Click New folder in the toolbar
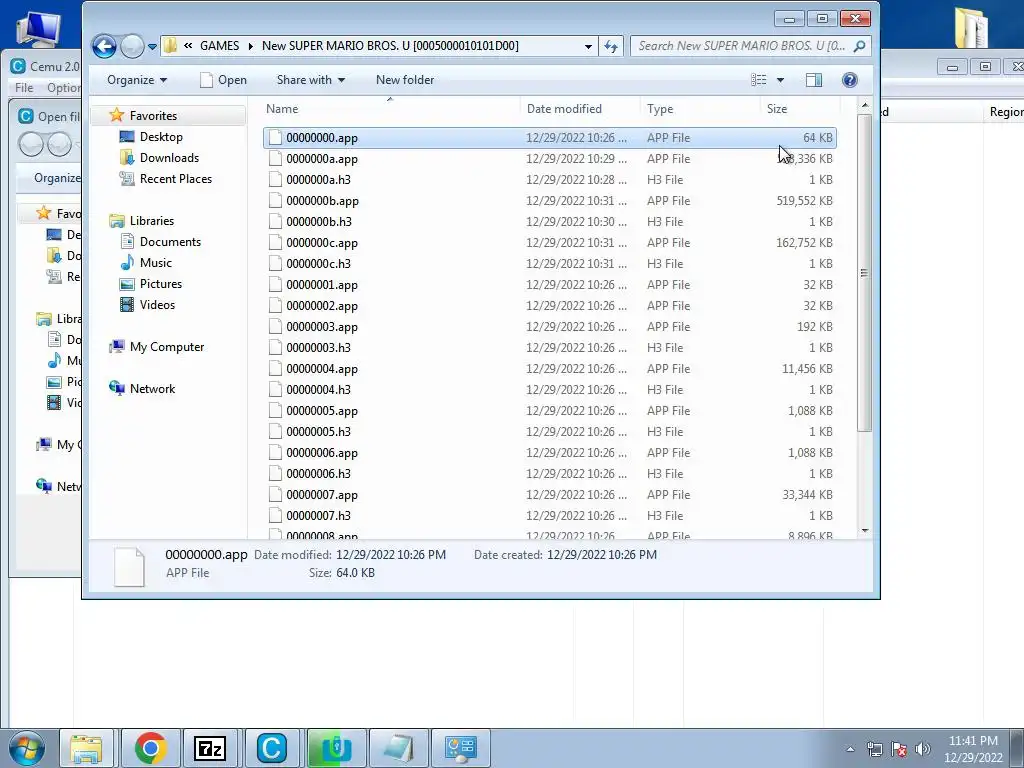 tap(405, 80)
